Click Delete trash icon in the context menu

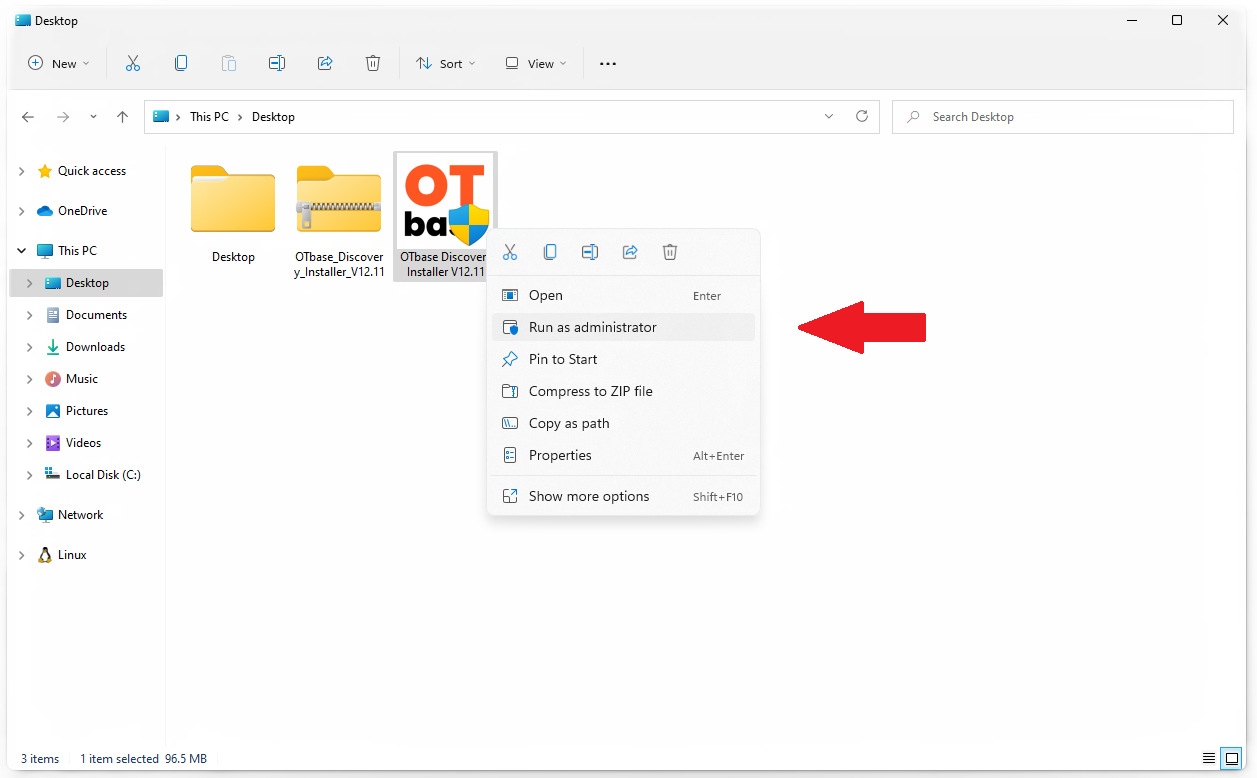pyautogui.click(x=670, y=252)
